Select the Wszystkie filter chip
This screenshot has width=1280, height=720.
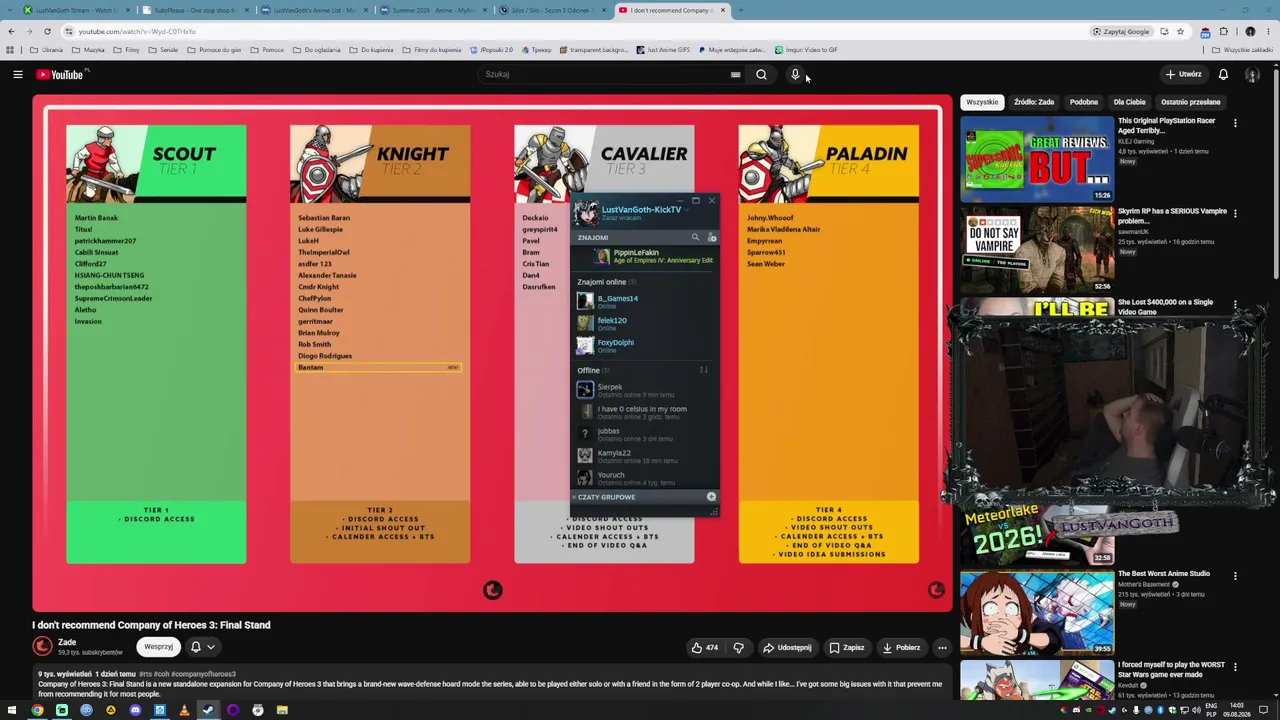[982, 102]
